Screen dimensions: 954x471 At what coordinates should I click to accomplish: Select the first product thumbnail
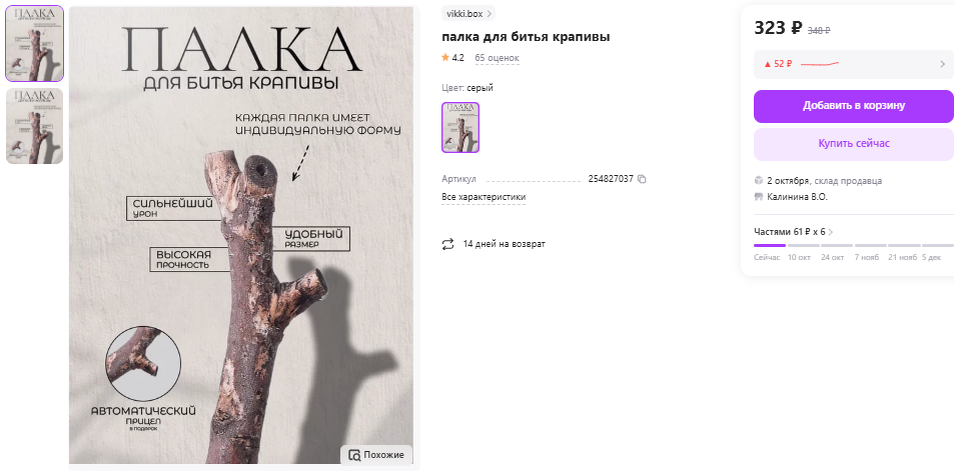coord(35,44)
